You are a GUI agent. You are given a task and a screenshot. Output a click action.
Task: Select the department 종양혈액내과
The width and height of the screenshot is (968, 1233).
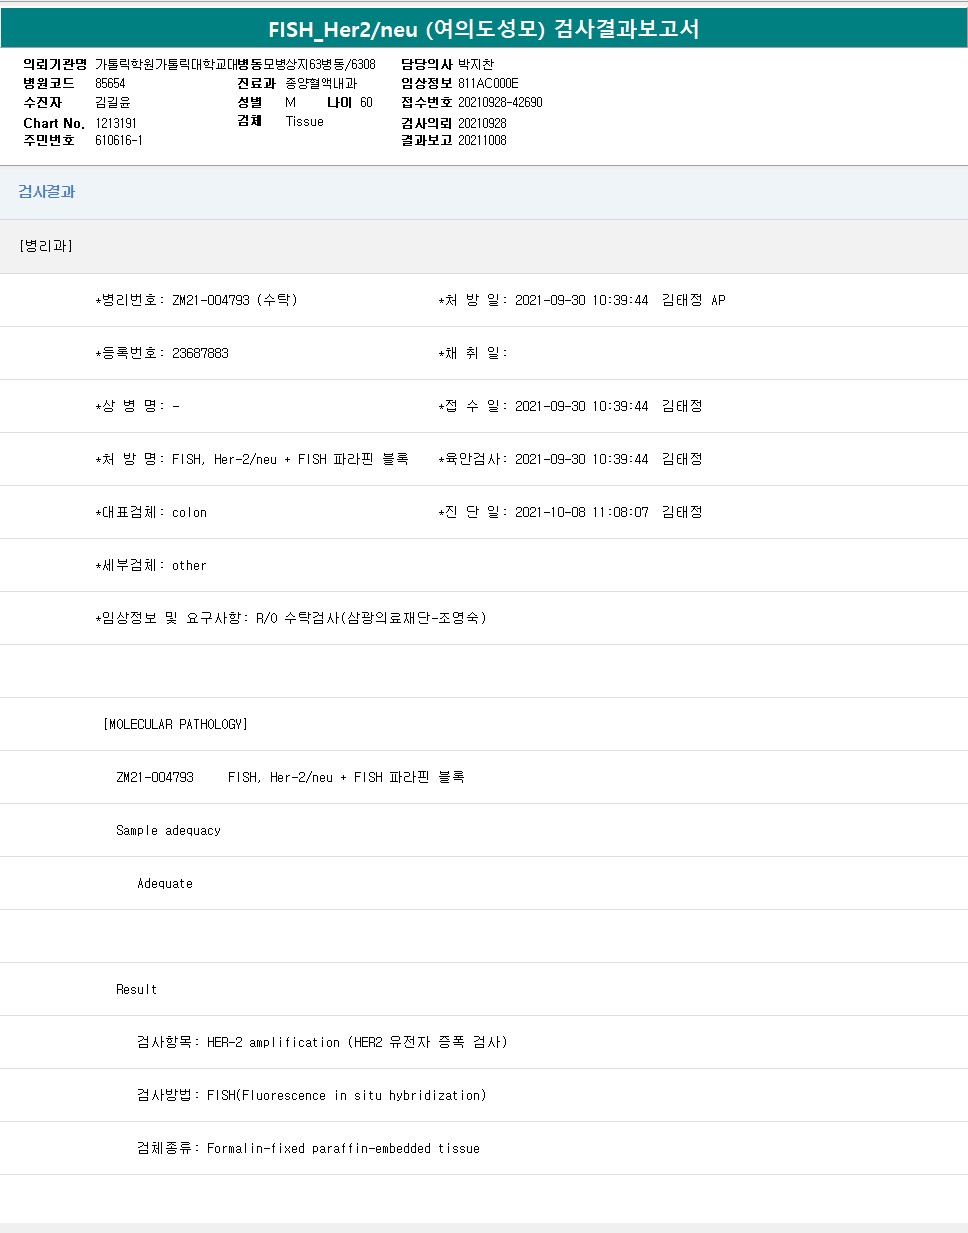[x=321, y=84]
